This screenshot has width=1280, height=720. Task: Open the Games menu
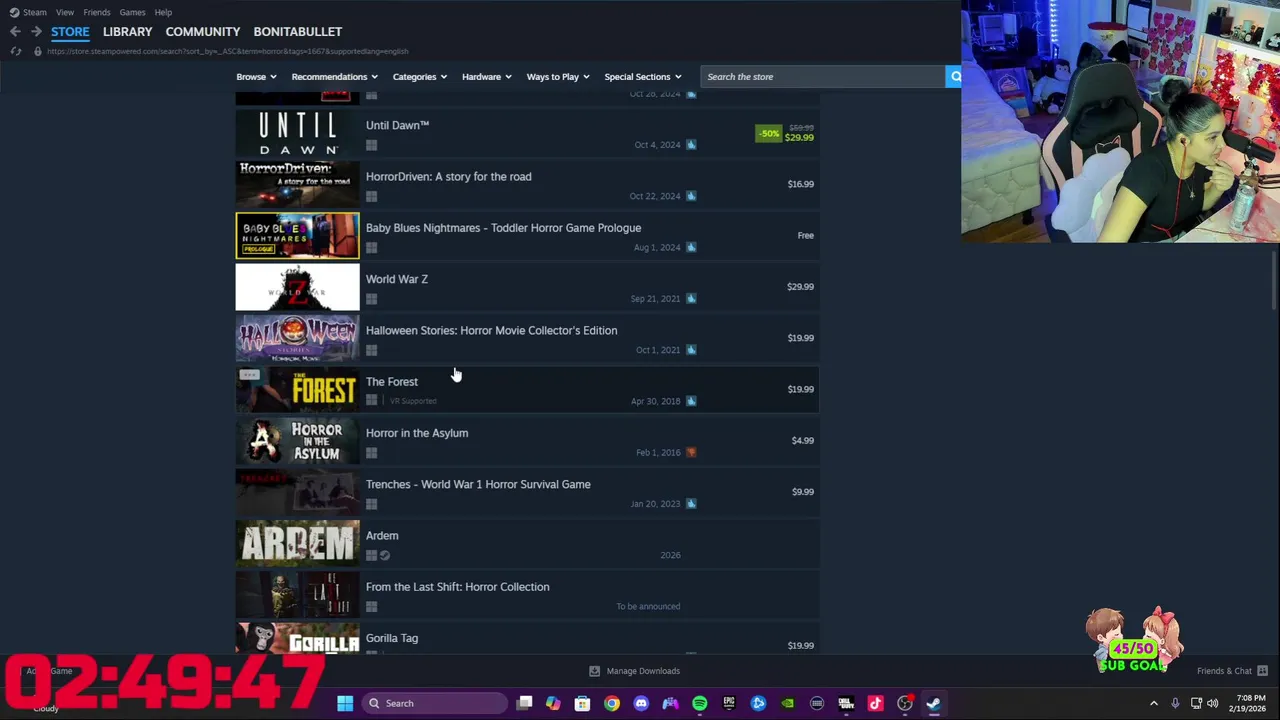(x=132, y=12)
